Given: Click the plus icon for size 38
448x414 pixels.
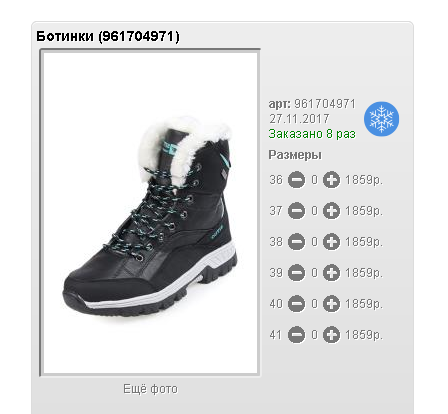Looking at the screenshot, I should tap(331, 242).
